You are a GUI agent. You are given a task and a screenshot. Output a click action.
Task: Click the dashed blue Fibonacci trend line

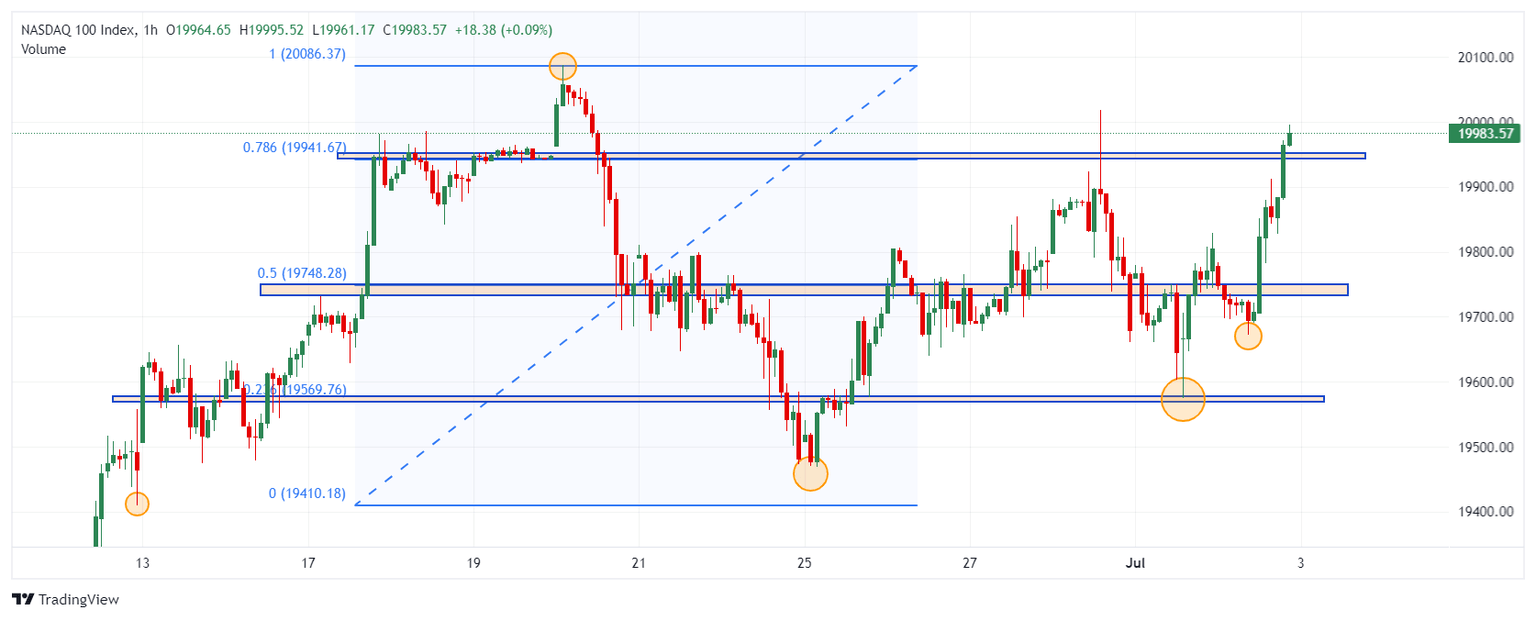click(x=636, y=284)
